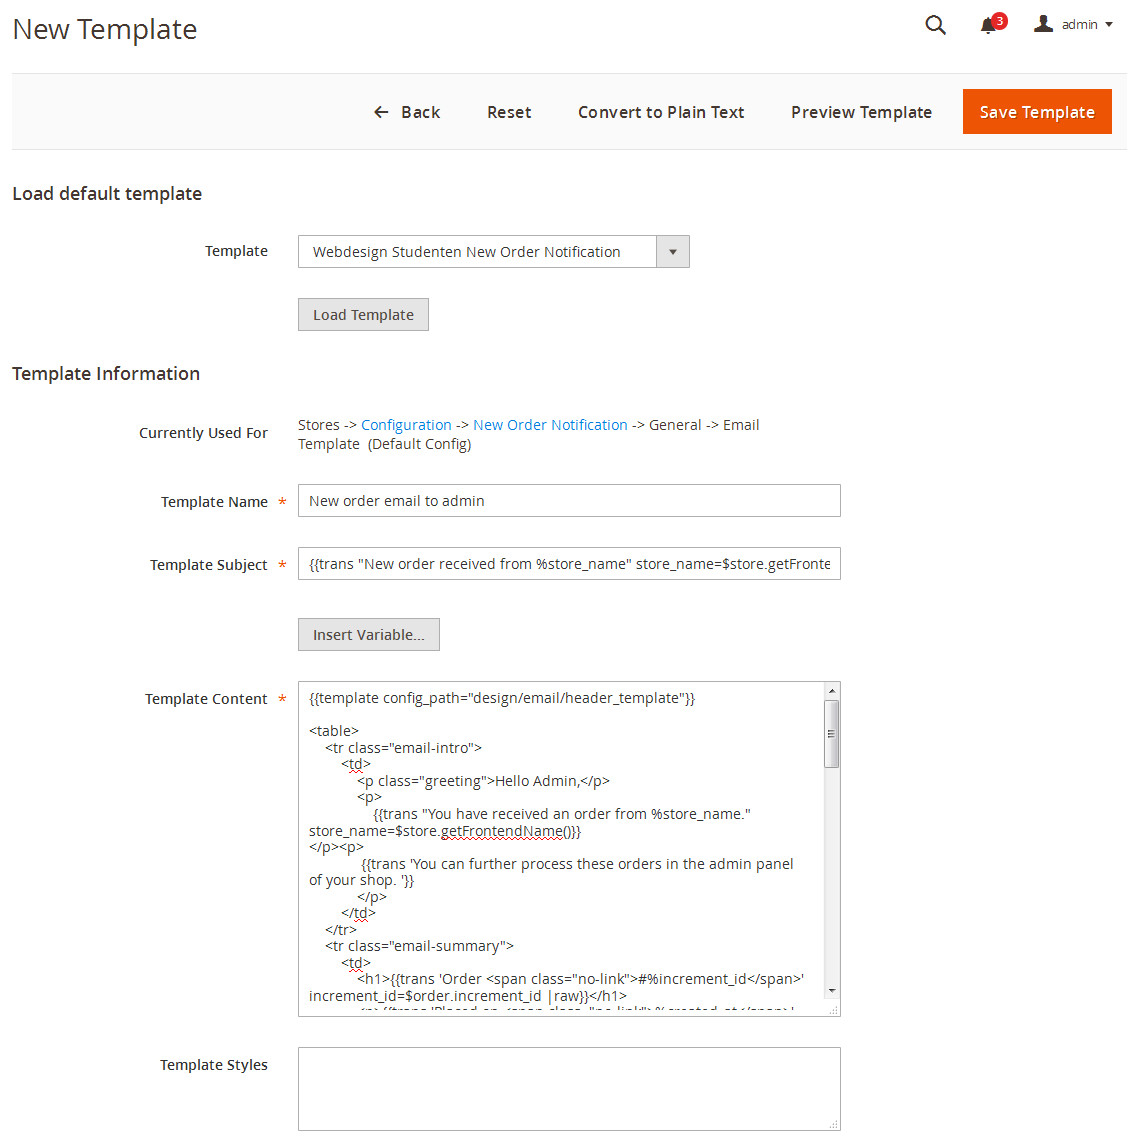The width and height of the screenshot is (1130, 1144).
Task: Open the search magnifier icon
Action: tap(935, 25)
